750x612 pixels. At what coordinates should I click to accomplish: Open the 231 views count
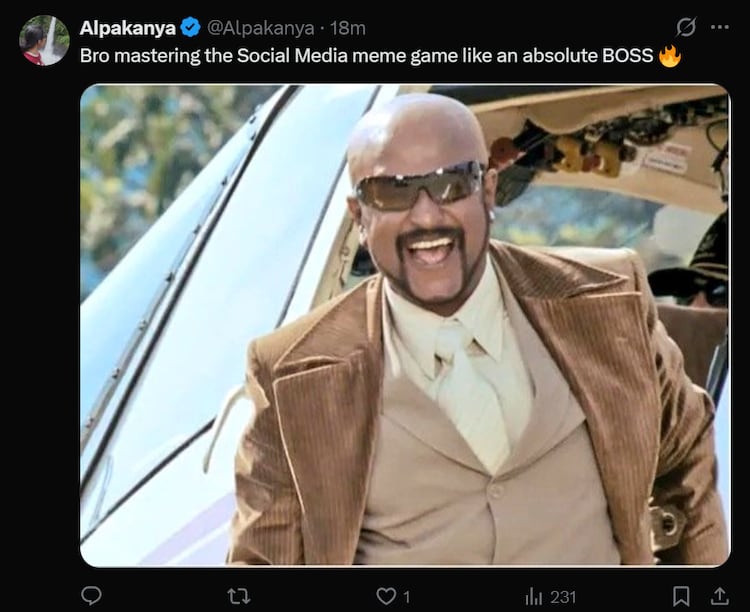[563, 597]
